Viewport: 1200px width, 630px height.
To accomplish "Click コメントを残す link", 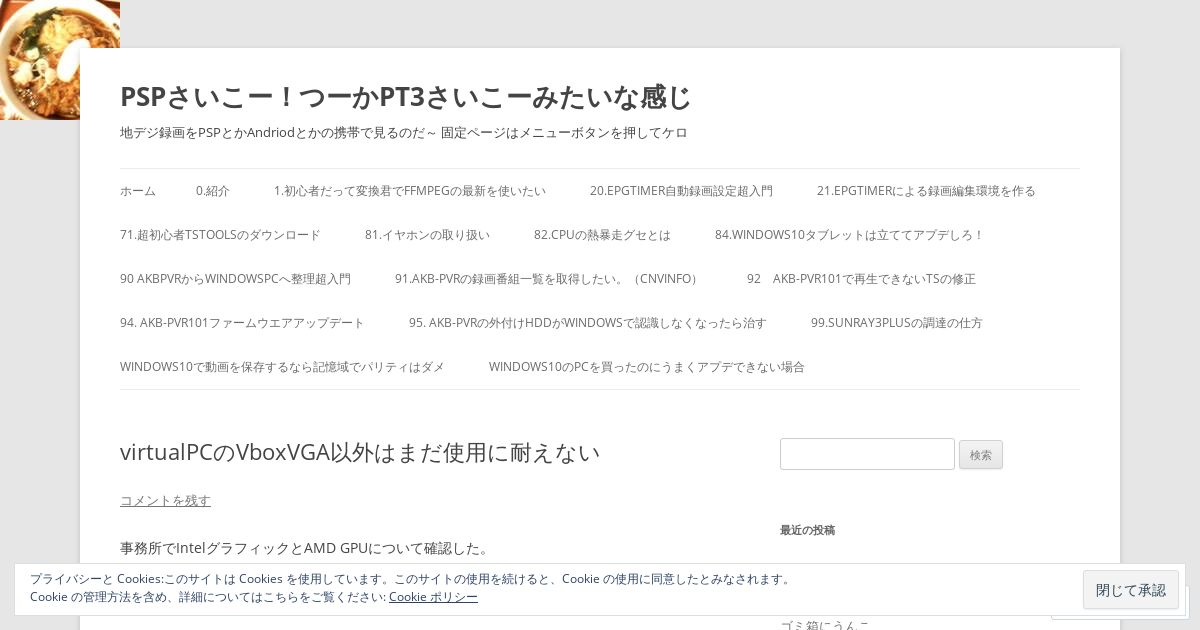I will pos(165,500).
